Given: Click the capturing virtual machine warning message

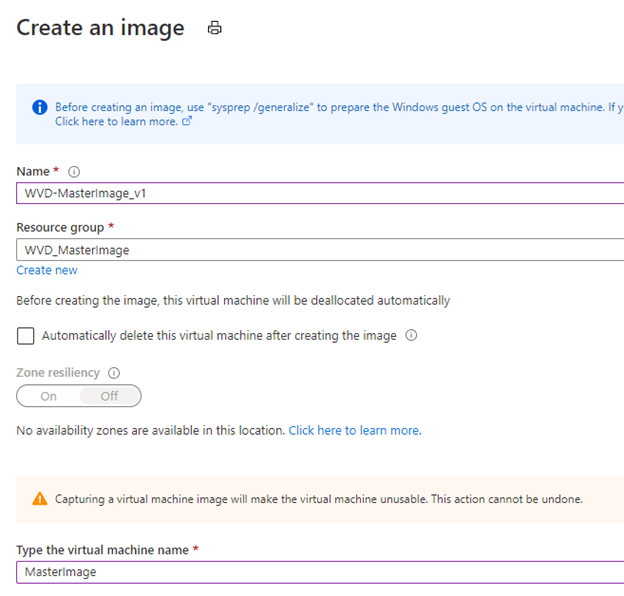Looking at the screenshot, I should coord(319,499).
